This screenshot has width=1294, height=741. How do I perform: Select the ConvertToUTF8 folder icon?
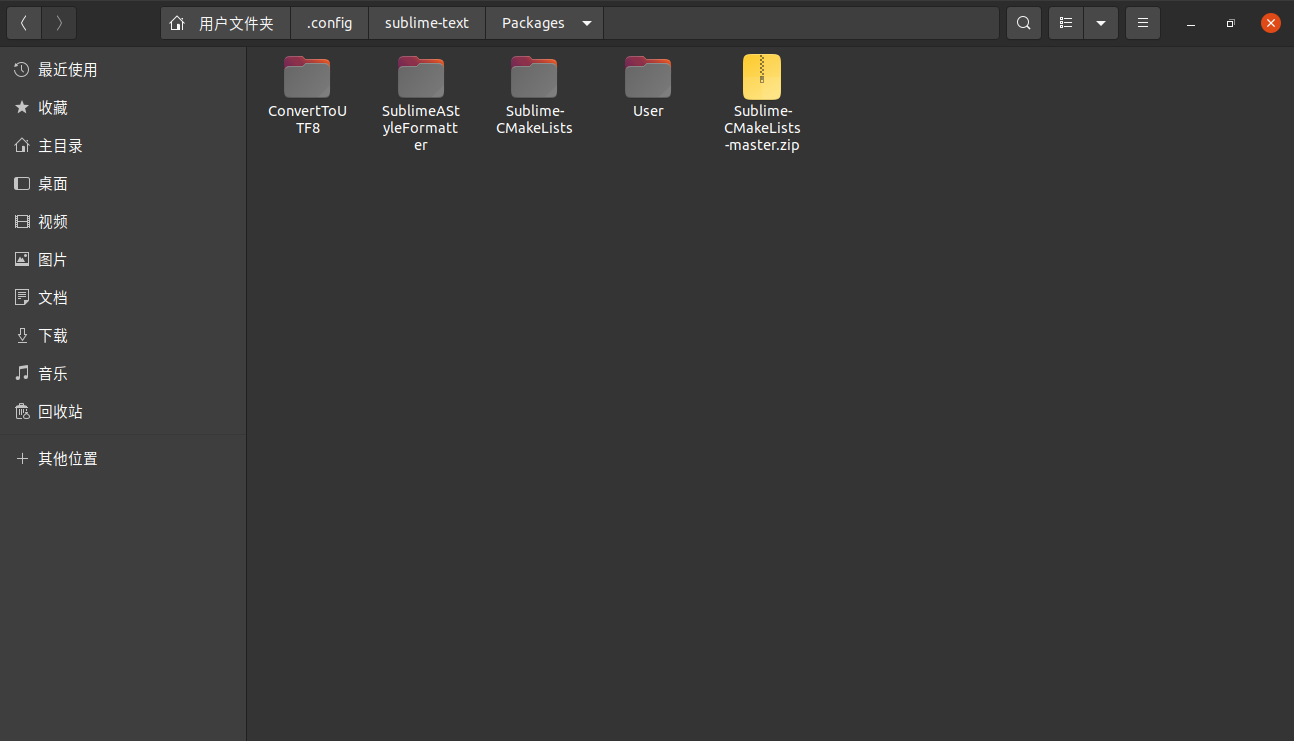pos(307,77)
